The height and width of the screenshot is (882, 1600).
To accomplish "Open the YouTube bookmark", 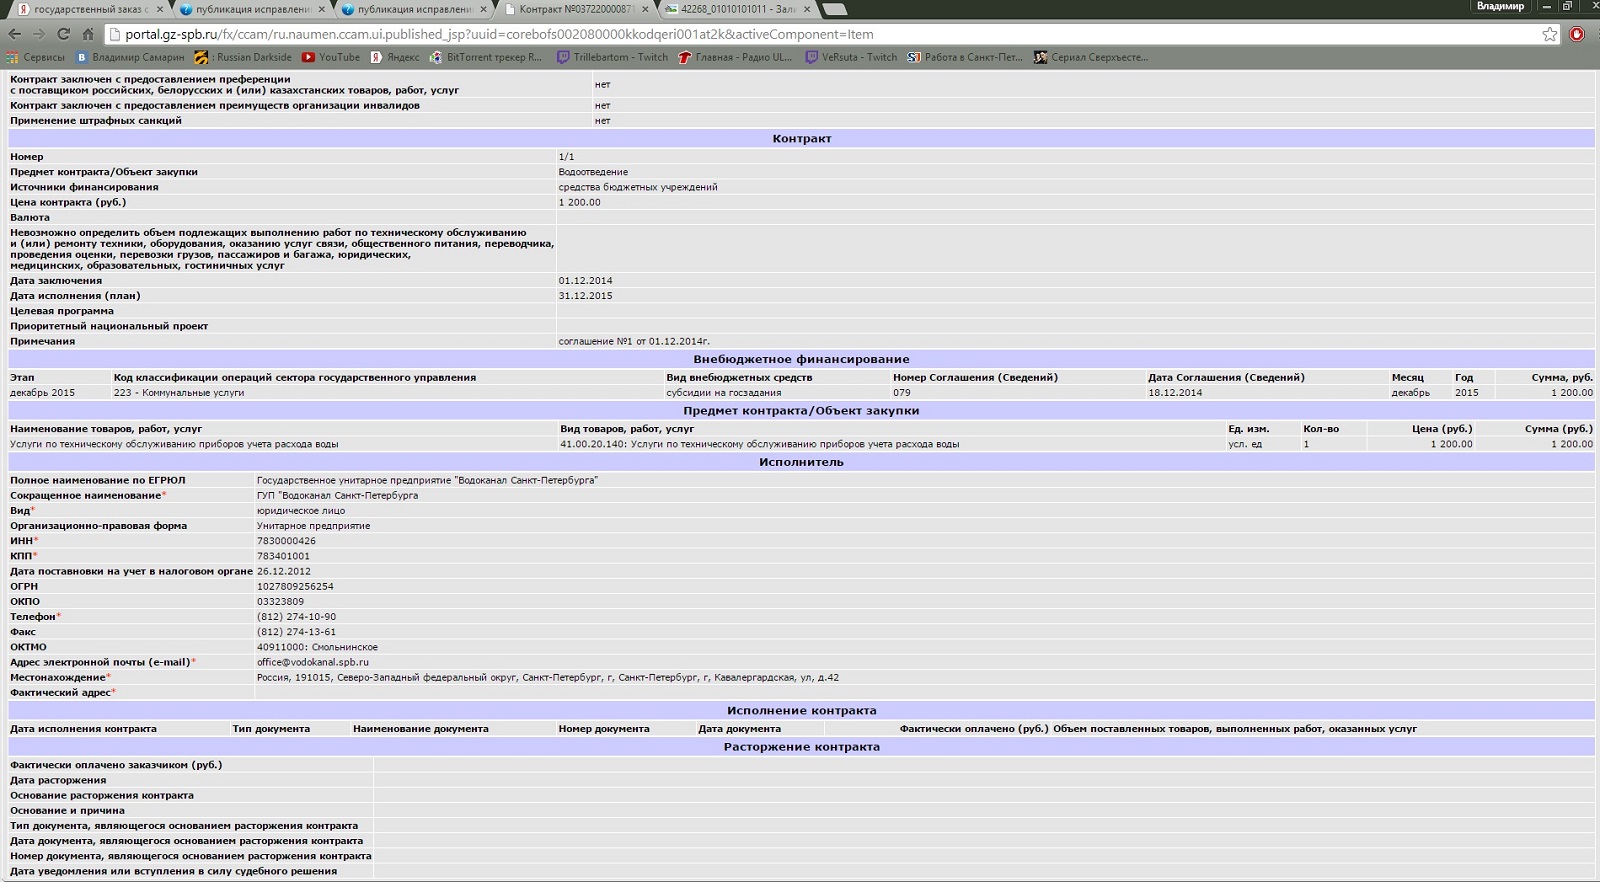I will click(331, 57).
